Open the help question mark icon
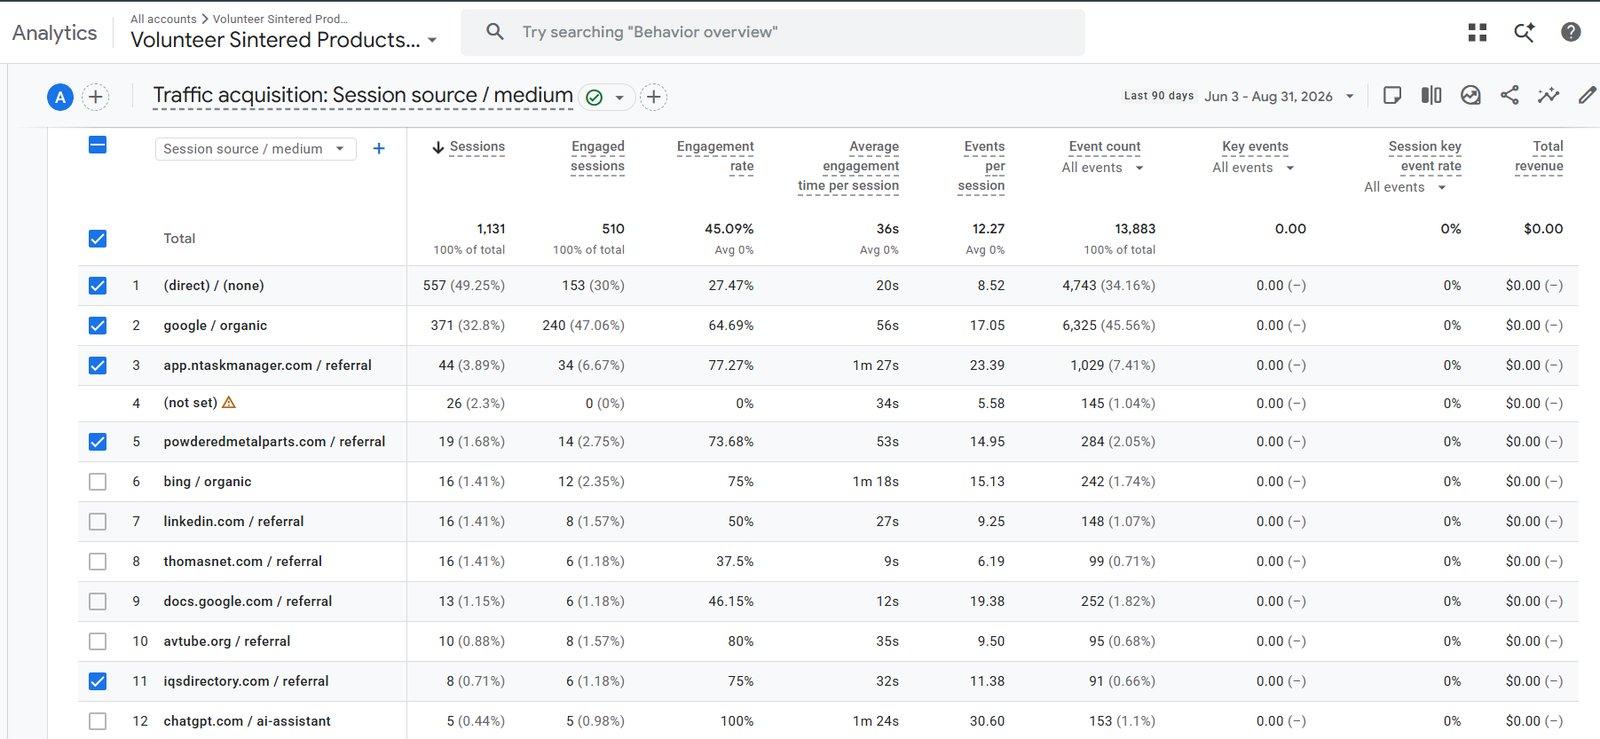 [x=1571, y=32]
